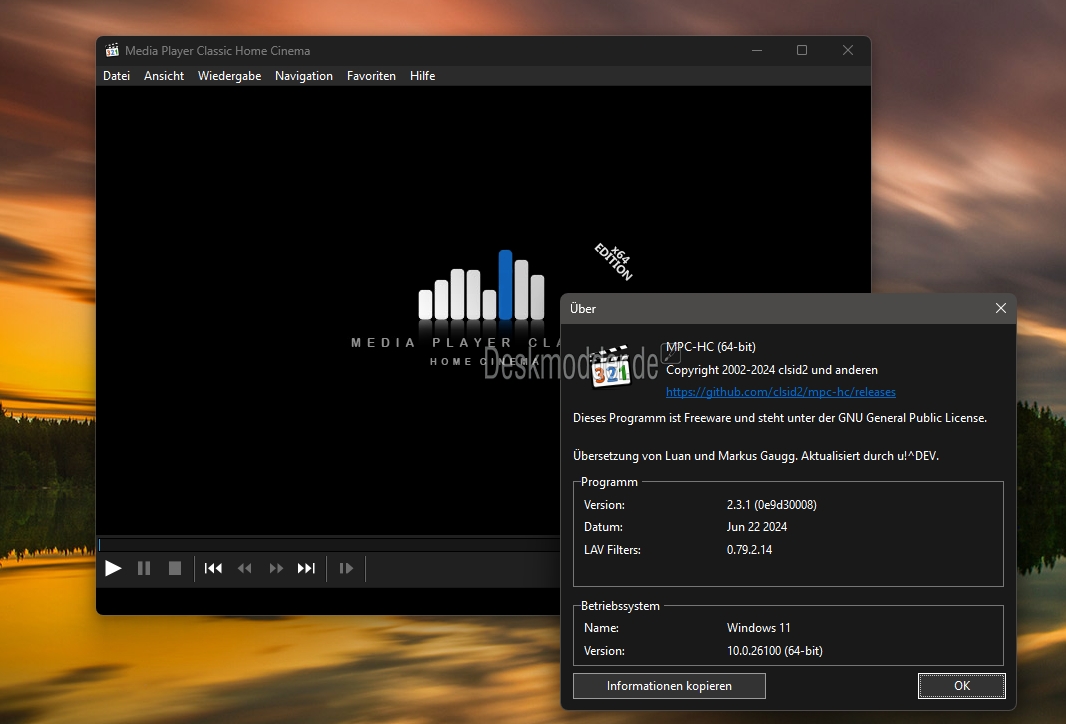Jump to the previous file icon
Image resolution: width=1066 pixels, height=724 pixels.
pyautogui.click(x=213, y=568)
